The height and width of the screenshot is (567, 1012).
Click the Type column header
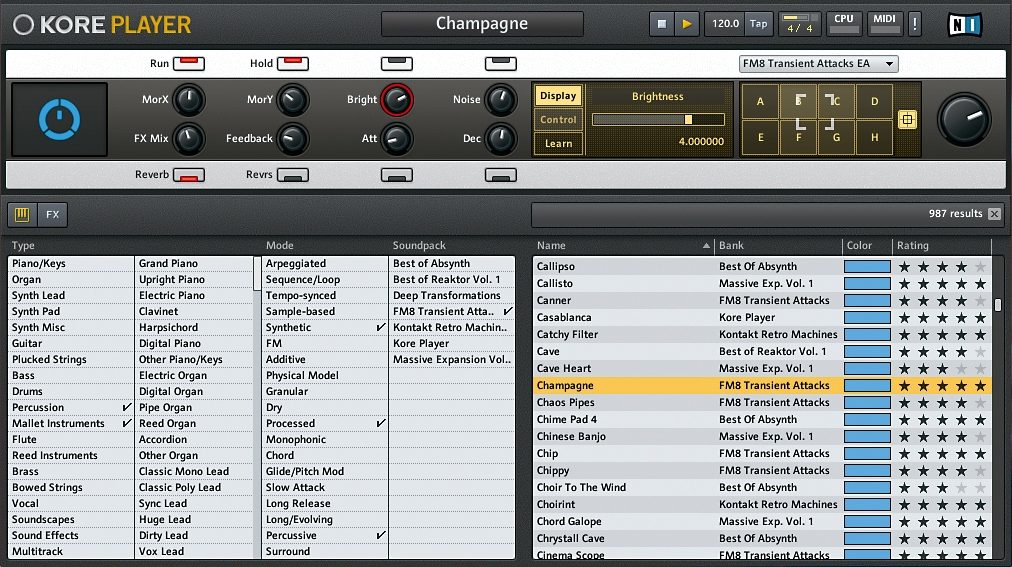[23, 246]
